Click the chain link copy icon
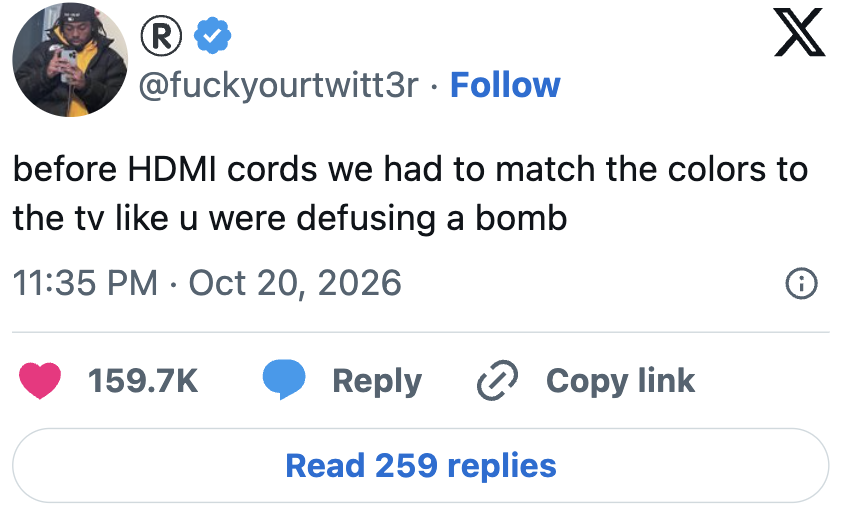This screenshot has width=854, height=532. [x=497, y=380]
